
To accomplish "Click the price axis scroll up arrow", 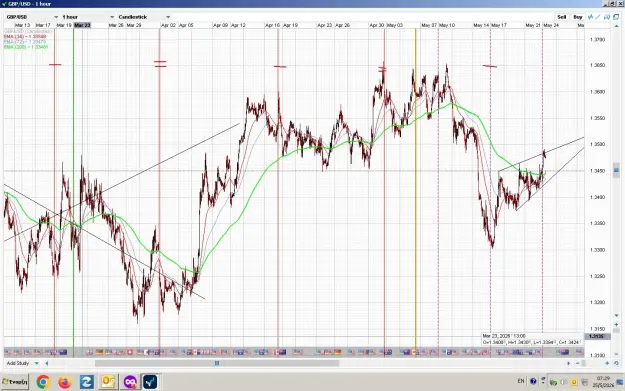I will [616, 26].
